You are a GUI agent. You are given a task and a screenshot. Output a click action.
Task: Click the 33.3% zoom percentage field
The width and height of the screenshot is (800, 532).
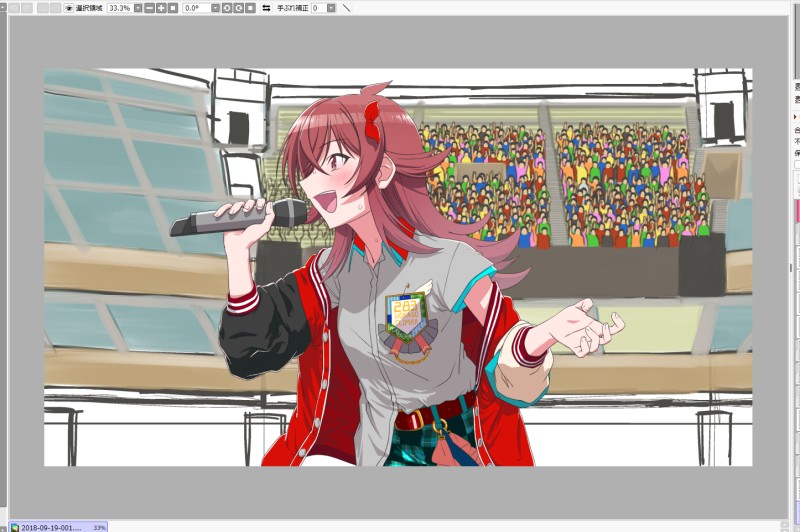120,8
